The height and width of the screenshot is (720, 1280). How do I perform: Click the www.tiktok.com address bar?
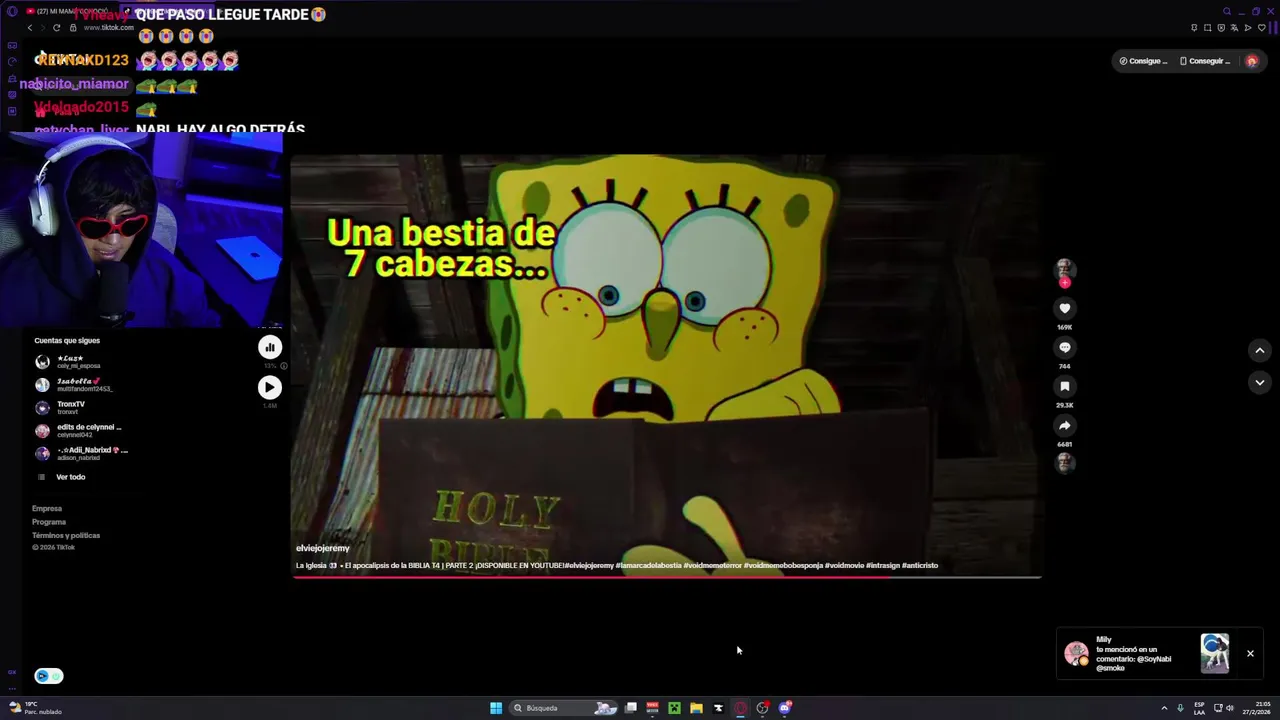point(108,28)
